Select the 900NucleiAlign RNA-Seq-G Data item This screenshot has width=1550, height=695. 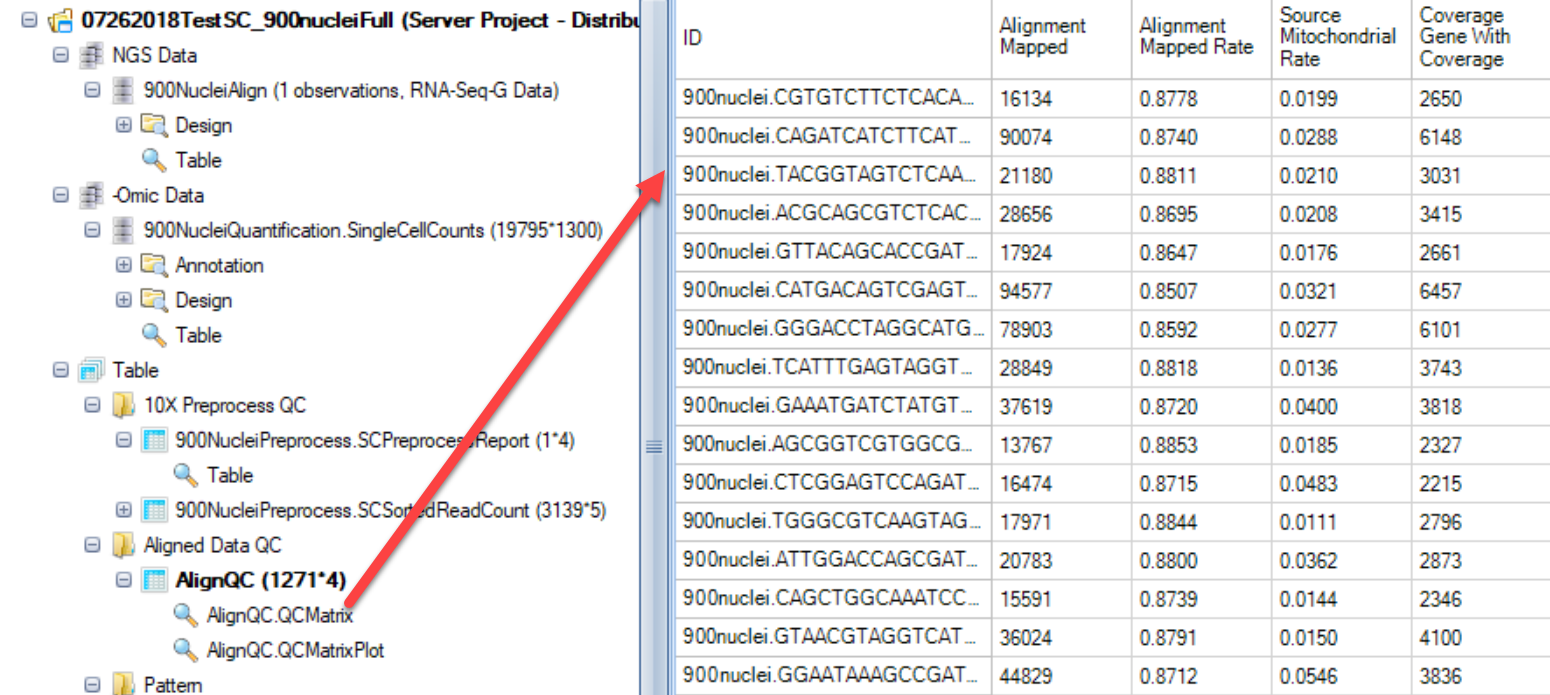[x=351, y=90]
